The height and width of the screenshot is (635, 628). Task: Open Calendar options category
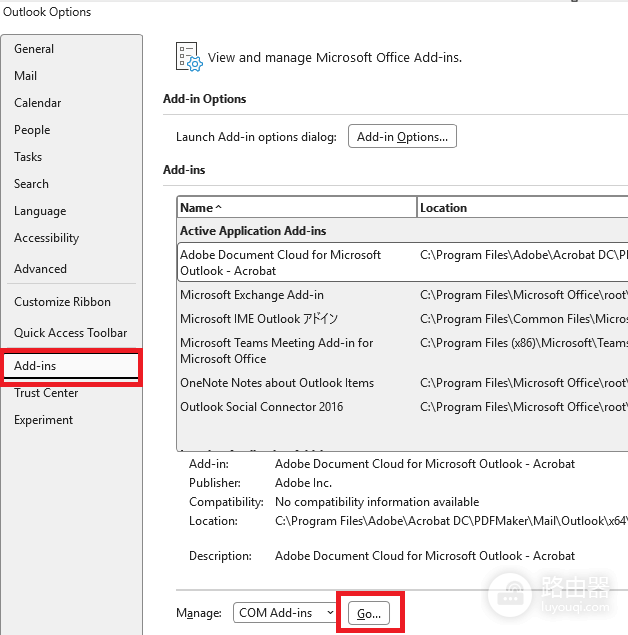(x=38, y=103)
